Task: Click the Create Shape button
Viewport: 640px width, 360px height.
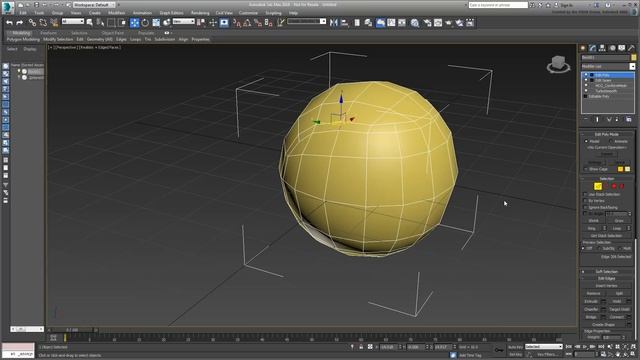Action: click(603, 324)
